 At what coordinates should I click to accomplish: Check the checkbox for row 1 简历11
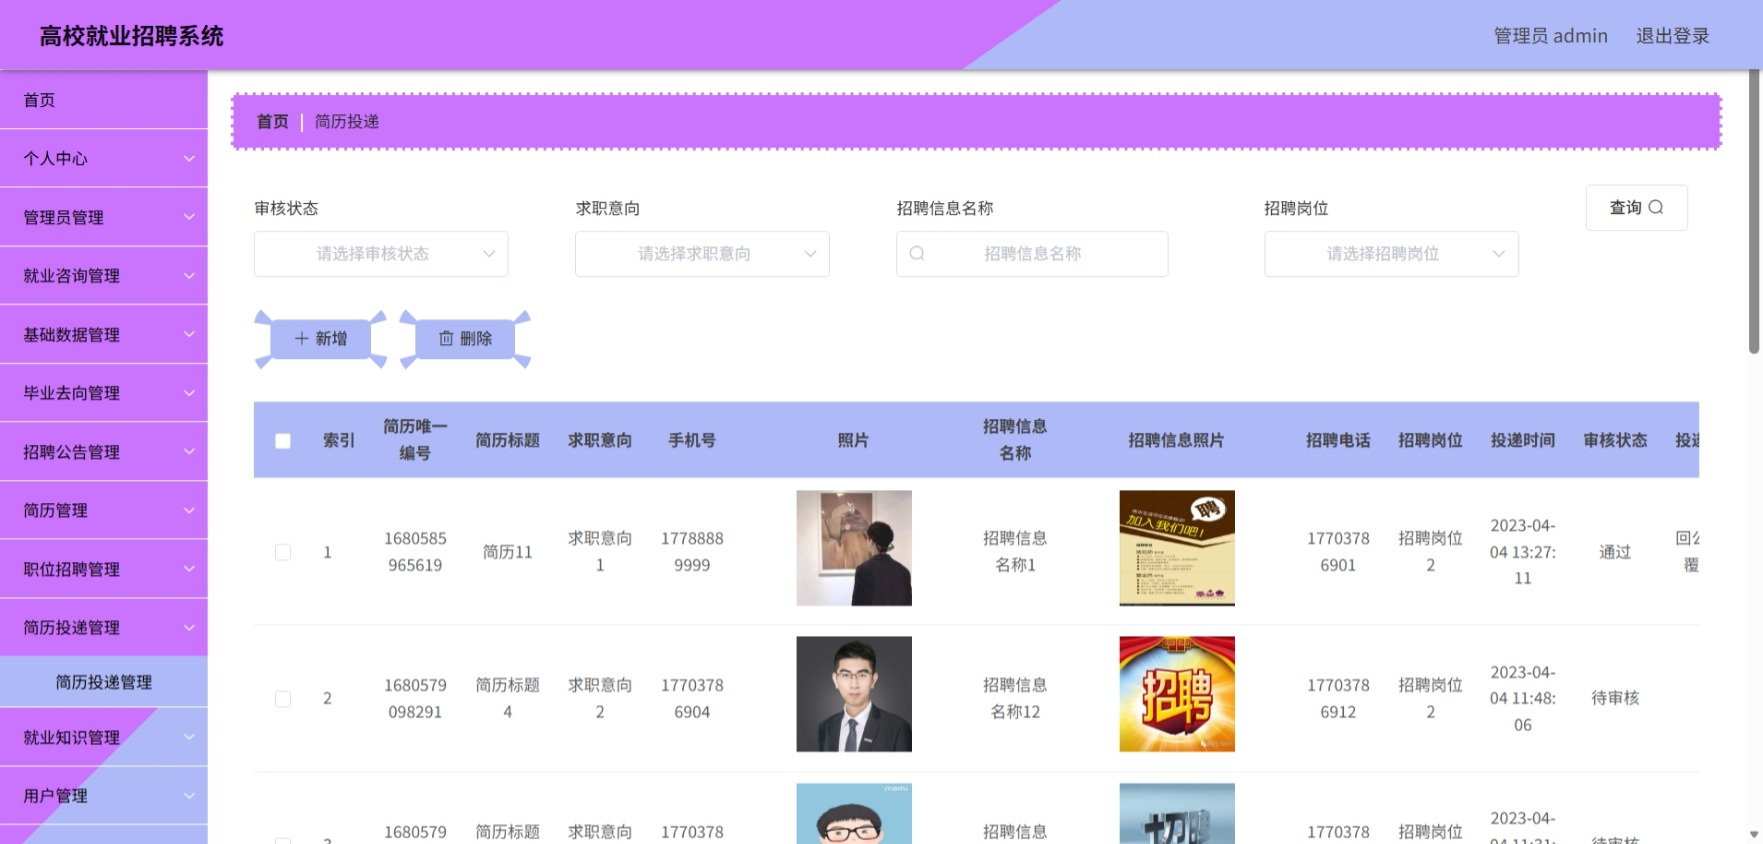[283, 552]
